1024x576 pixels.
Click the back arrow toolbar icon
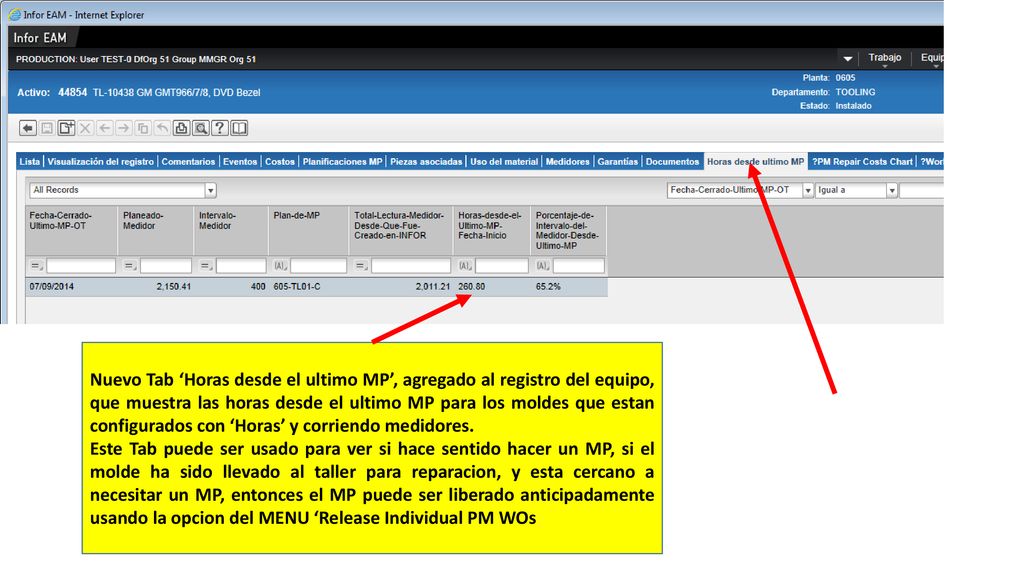coord(27,128)
